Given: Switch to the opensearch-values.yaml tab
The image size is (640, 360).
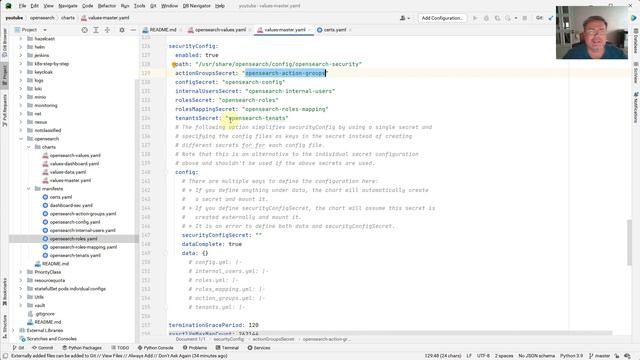Looking at the screenshot, I should (220, 30).
